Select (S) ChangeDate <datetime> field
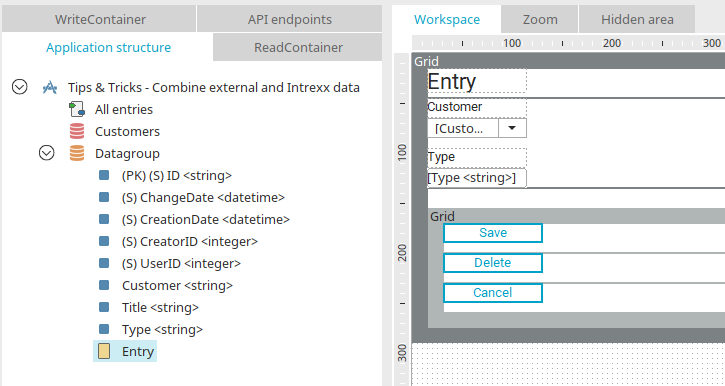 tap(203, 197)
